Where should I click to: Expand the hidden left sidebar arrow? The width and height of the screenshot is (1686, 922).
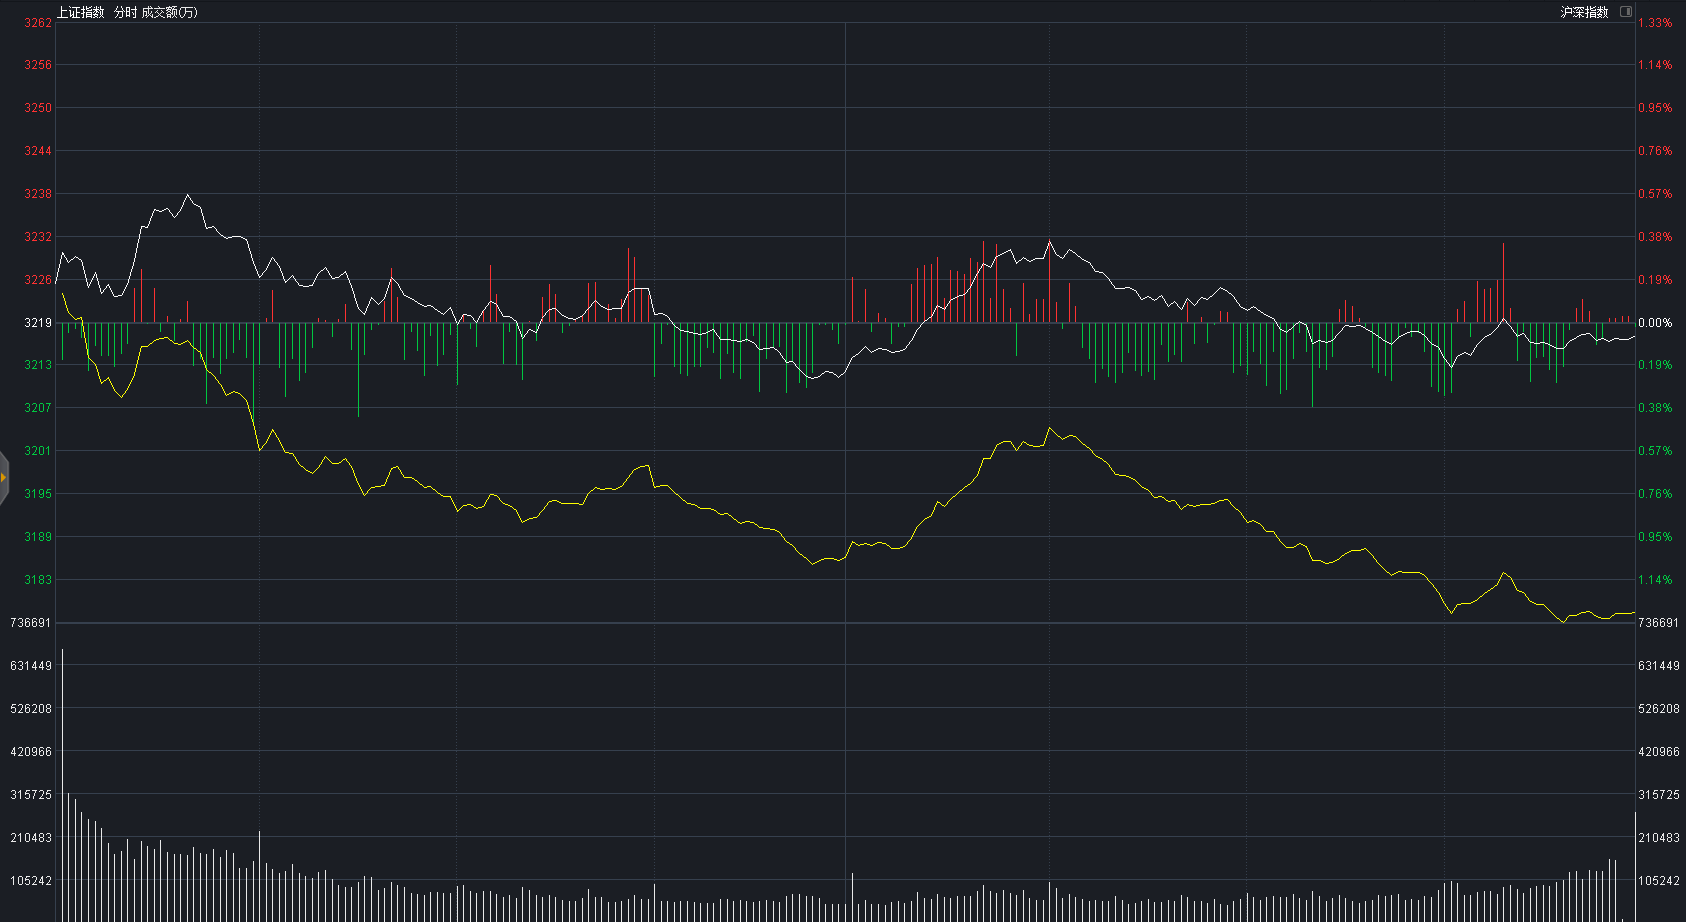(x=3, y=477)
